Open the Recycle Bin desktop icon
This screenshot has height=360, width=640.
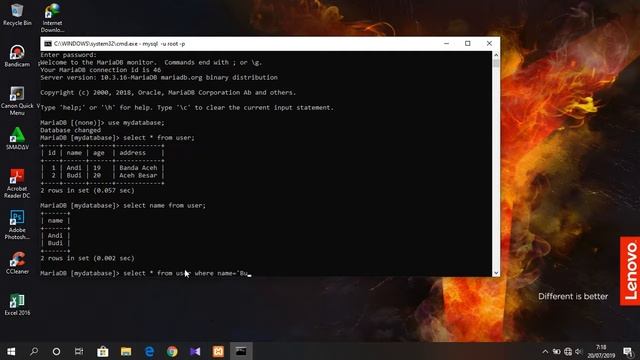tap(17, 14)
